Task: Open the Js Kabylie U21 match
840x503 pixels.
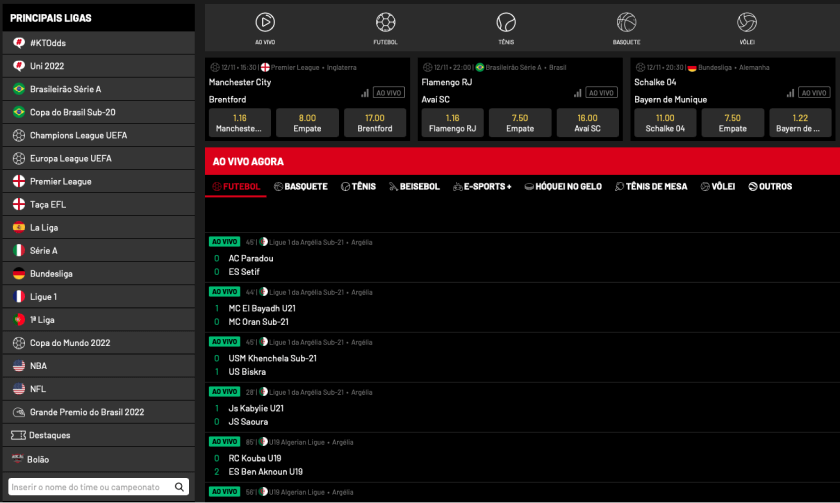Action: [x=522, y=407]
